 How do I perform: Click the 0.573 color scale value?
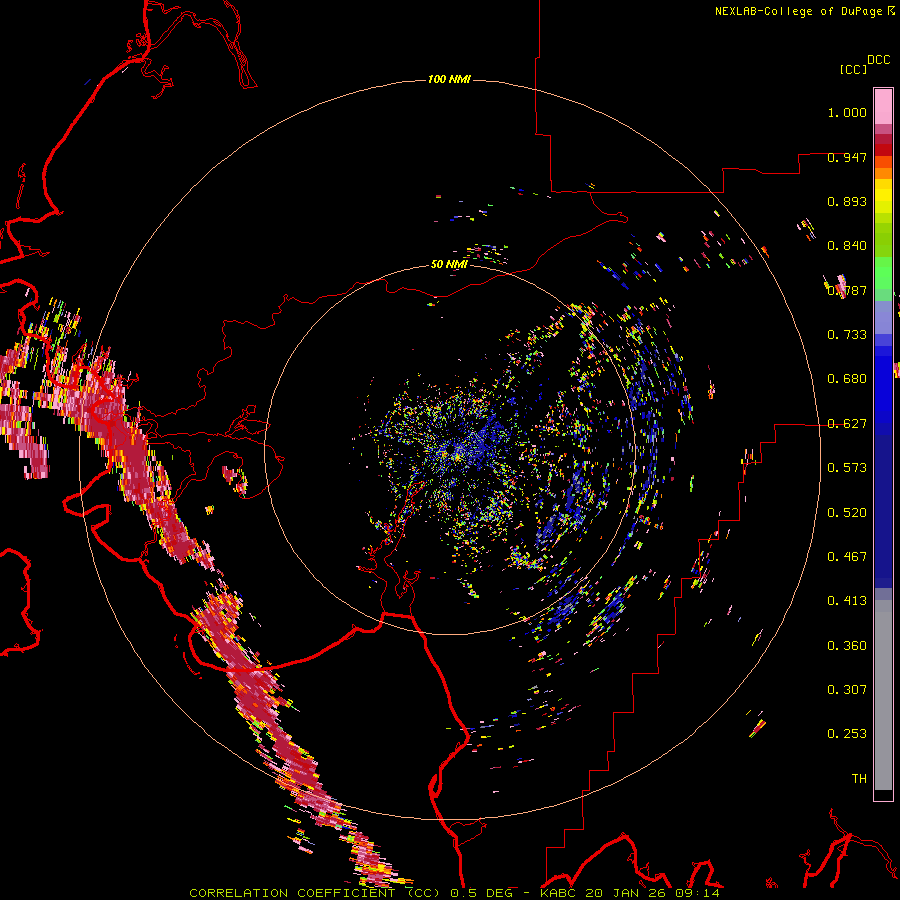pyautogui.click(x=847, y=468)
